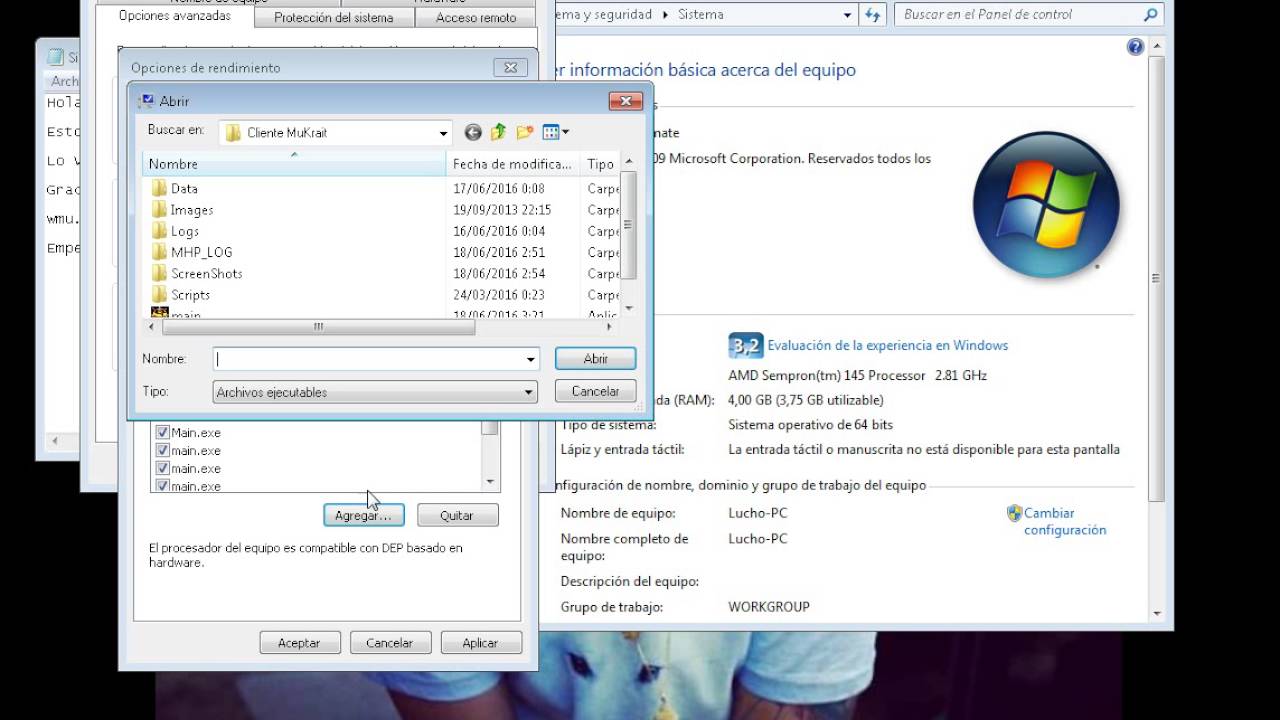This screenshot has height=720, width=1280.
Task: Click the Agregar... button
Action: point(363,516)
